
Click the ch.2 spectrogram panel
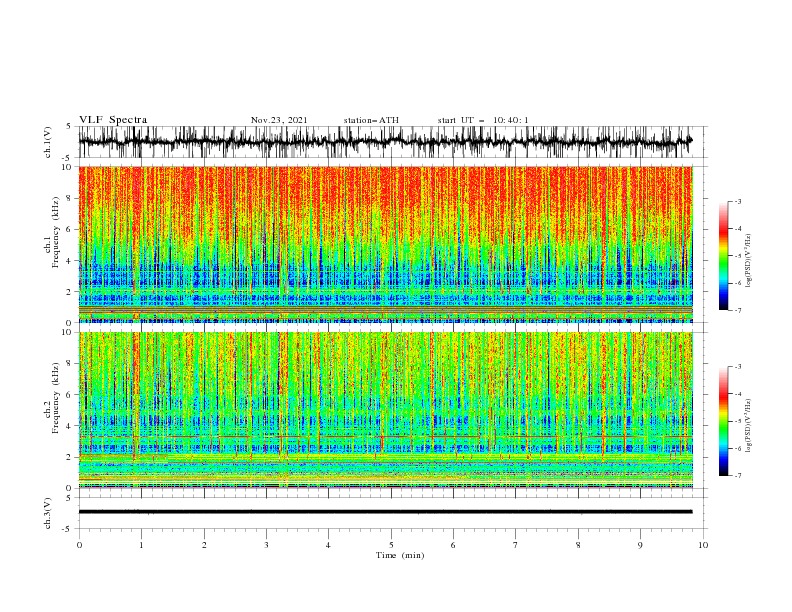point(385,410)
